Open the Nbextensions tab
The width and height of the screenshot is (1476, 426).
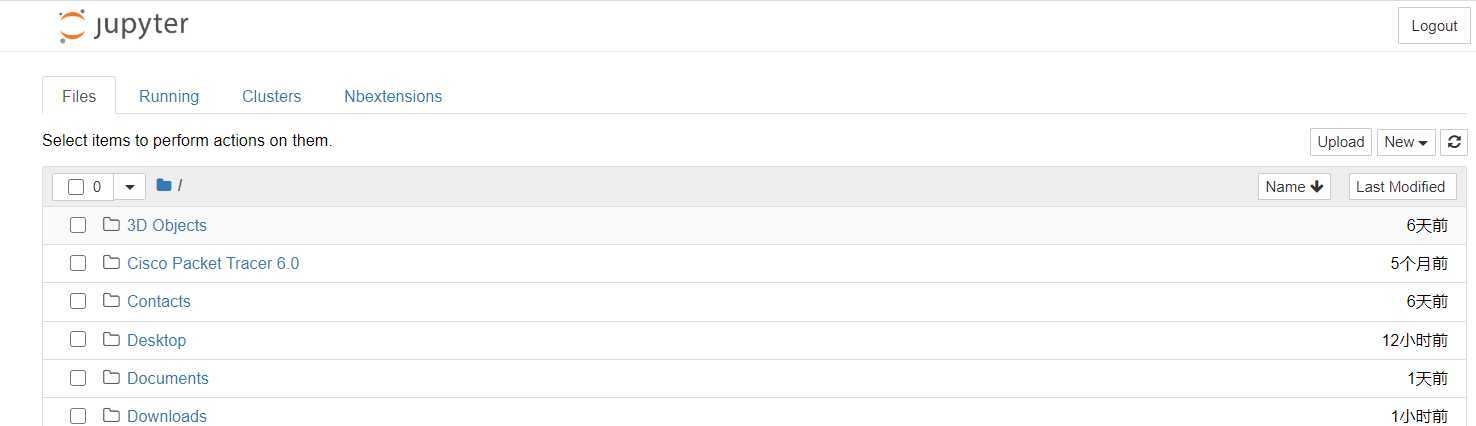click(393, 96)
